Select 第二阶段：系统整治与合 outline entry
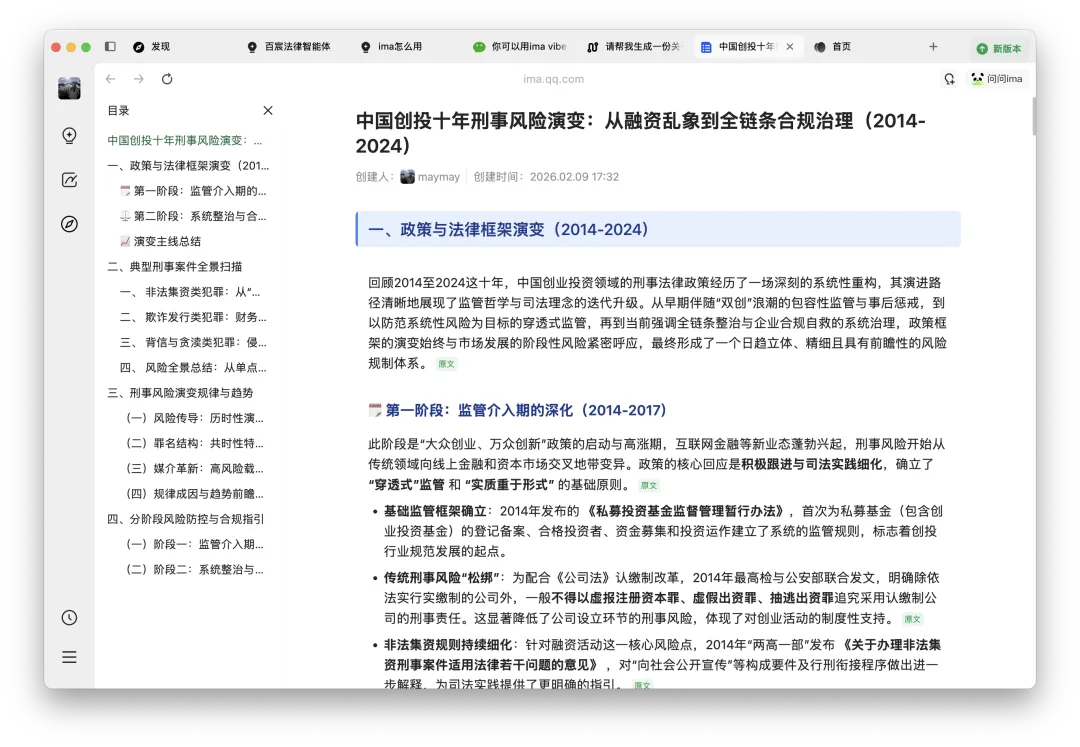Image resolution: width=1080 pixels, height=747 pixels. (x=193, y=216)
